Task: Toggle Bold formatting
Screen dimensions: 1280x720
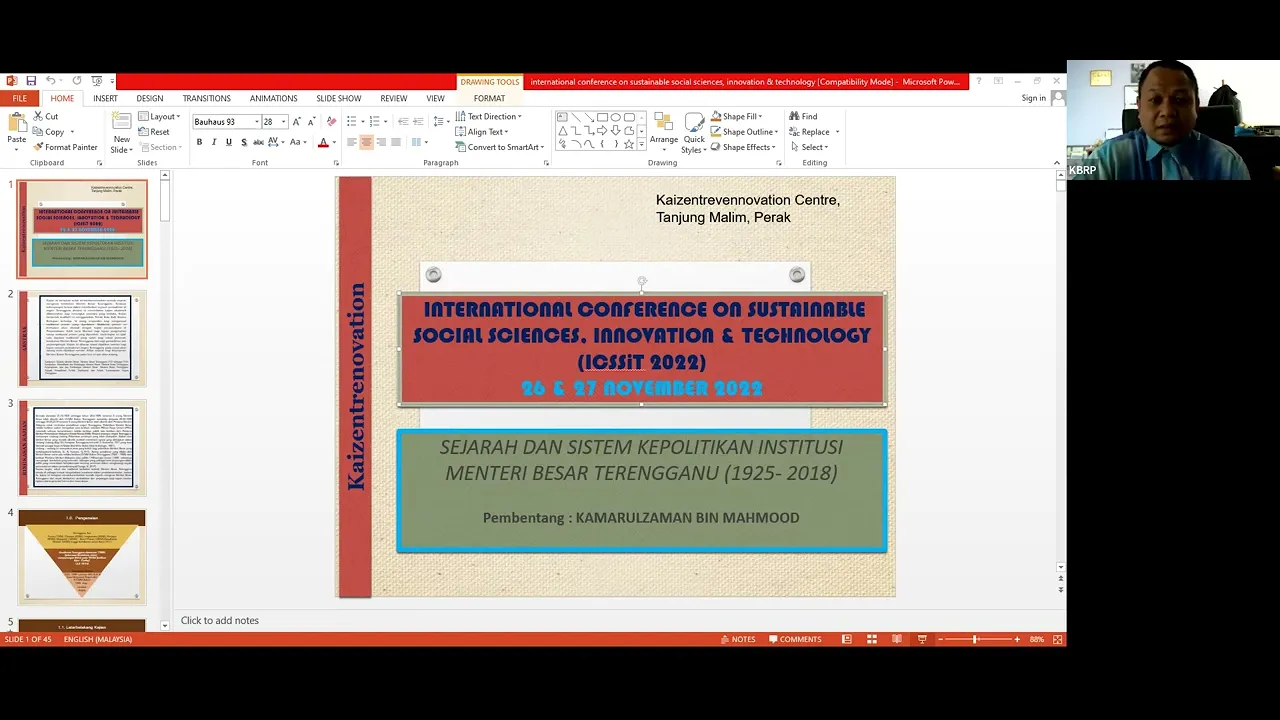Action: tap(199, 143)
